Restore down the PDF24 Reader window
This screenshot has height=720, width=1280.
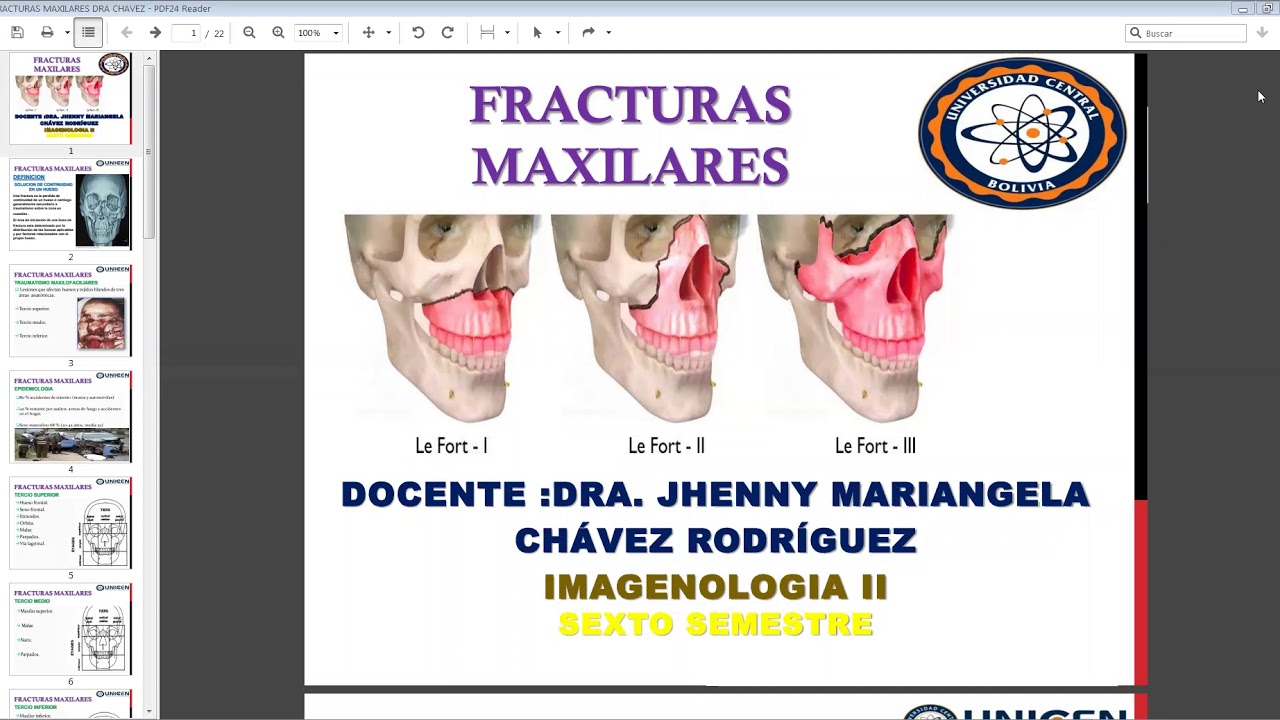tap(1267, 9)
